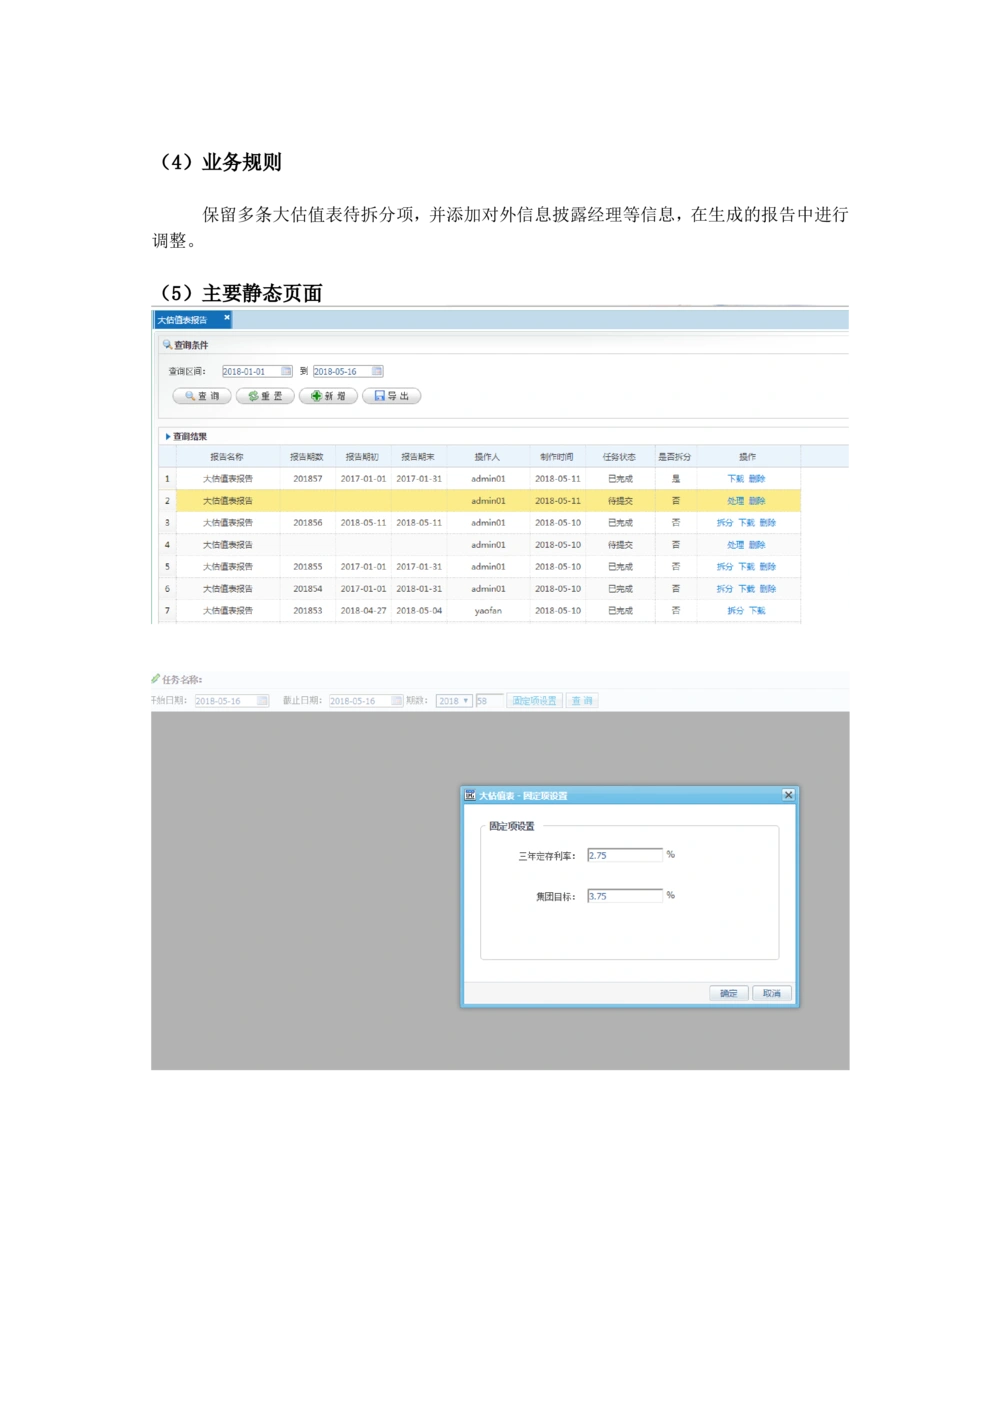
Task: Click the 导出 export button with disk icon
Action: [x=391, y=396]
